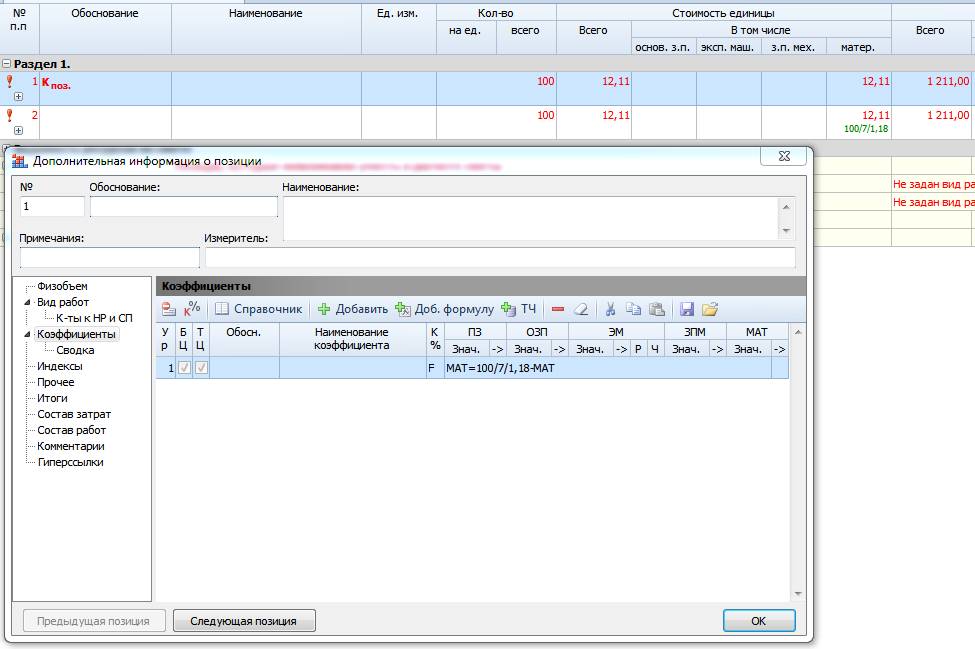
Task: Click Наименование field scroll down arrow
Action: 787,231
